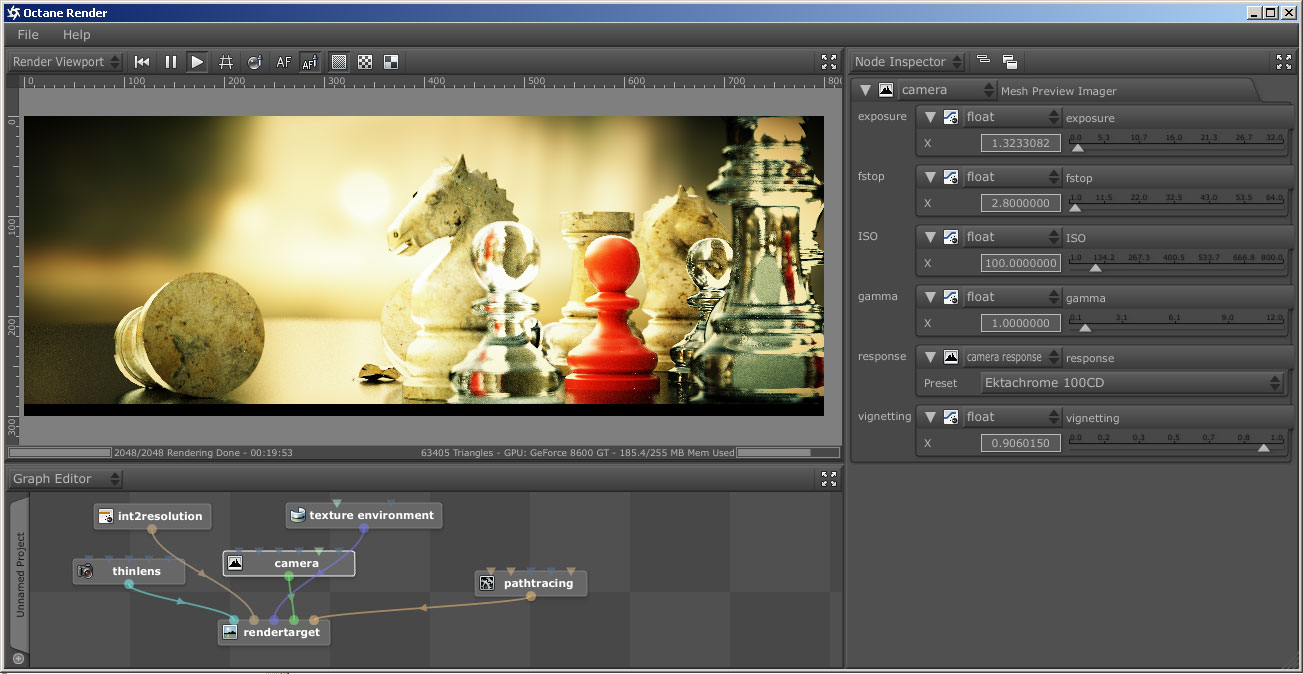
Task: Click the gamma float node icon
Action: point(950,297)
